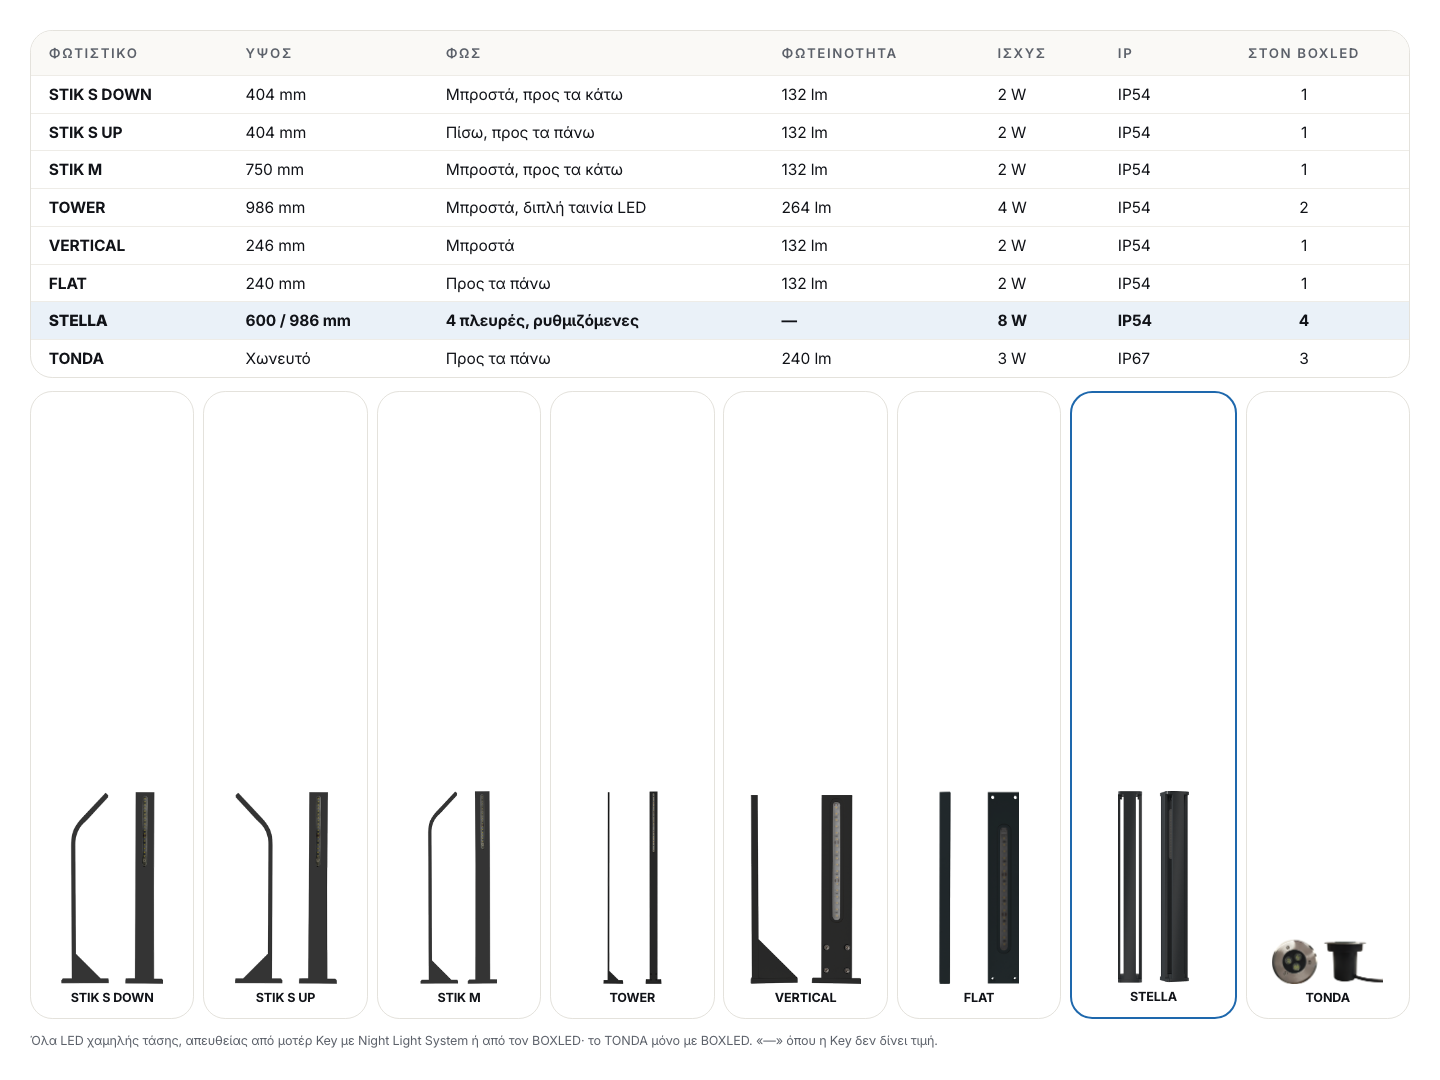The height and width of the screenshot is (1080, 1440).
Task: Click the TOWER name in the table
Action: 77,208
